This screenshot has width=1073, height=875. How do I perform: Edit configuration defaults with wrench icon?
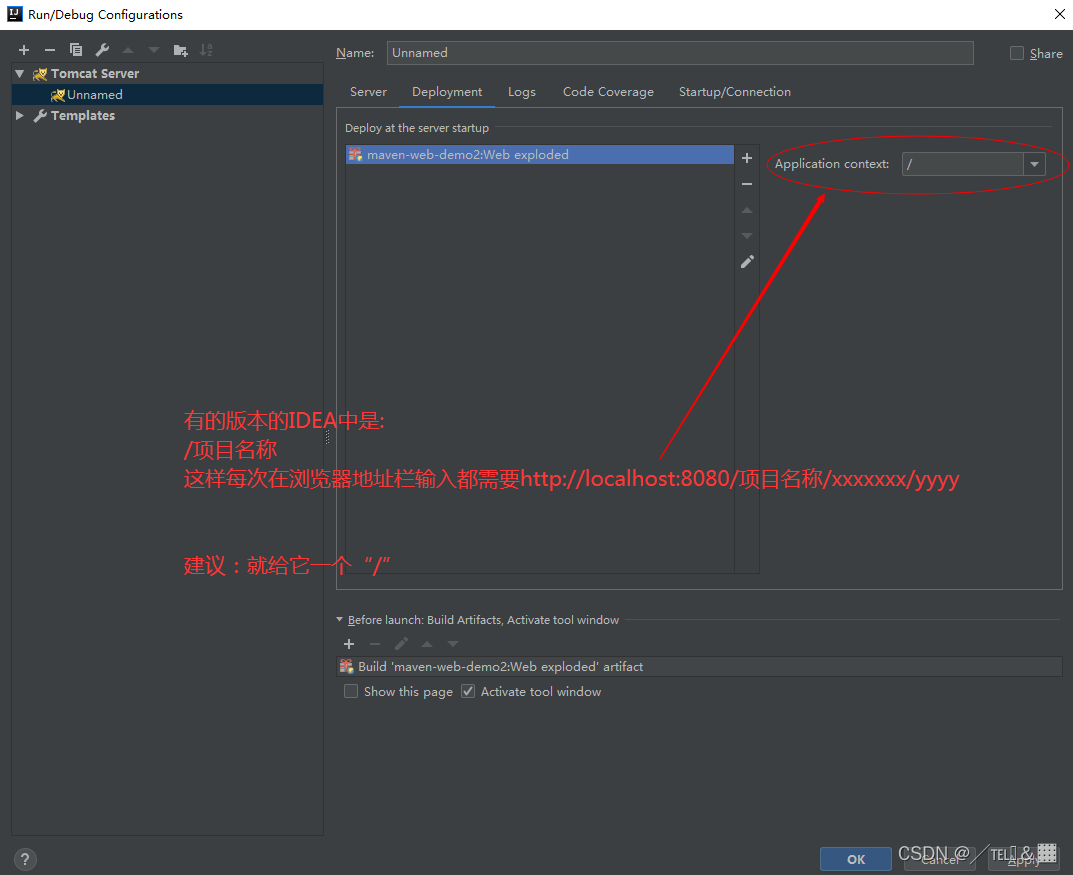101,49
